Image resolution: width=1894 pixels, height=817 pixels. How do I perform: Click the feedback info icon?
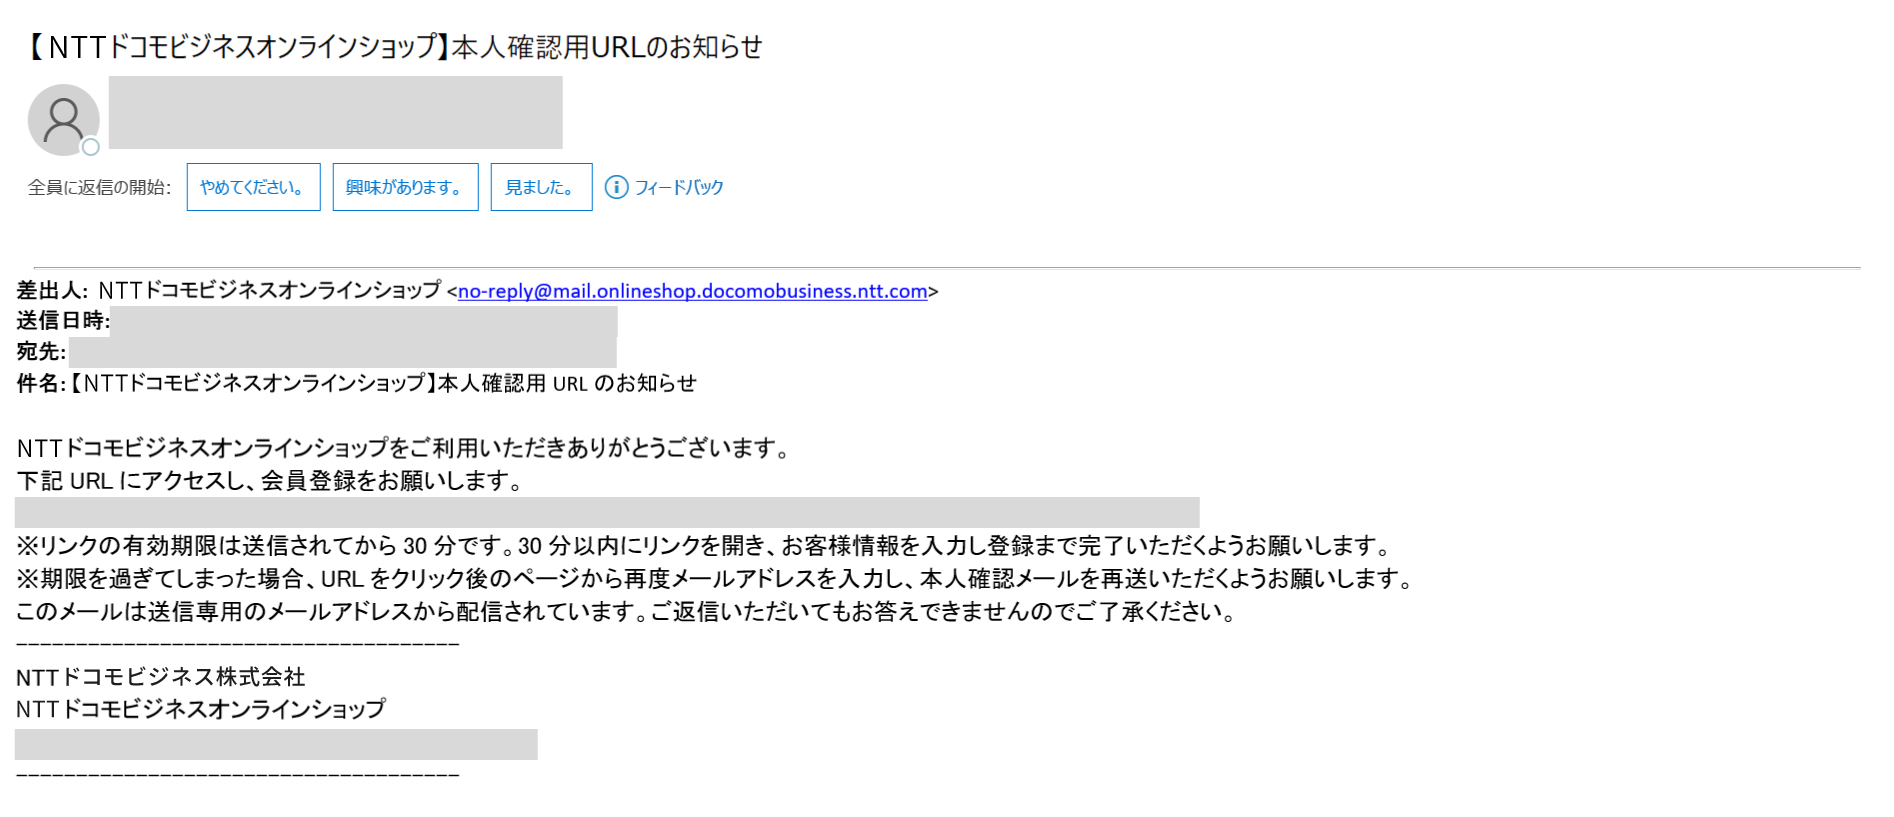pos(617,187)
